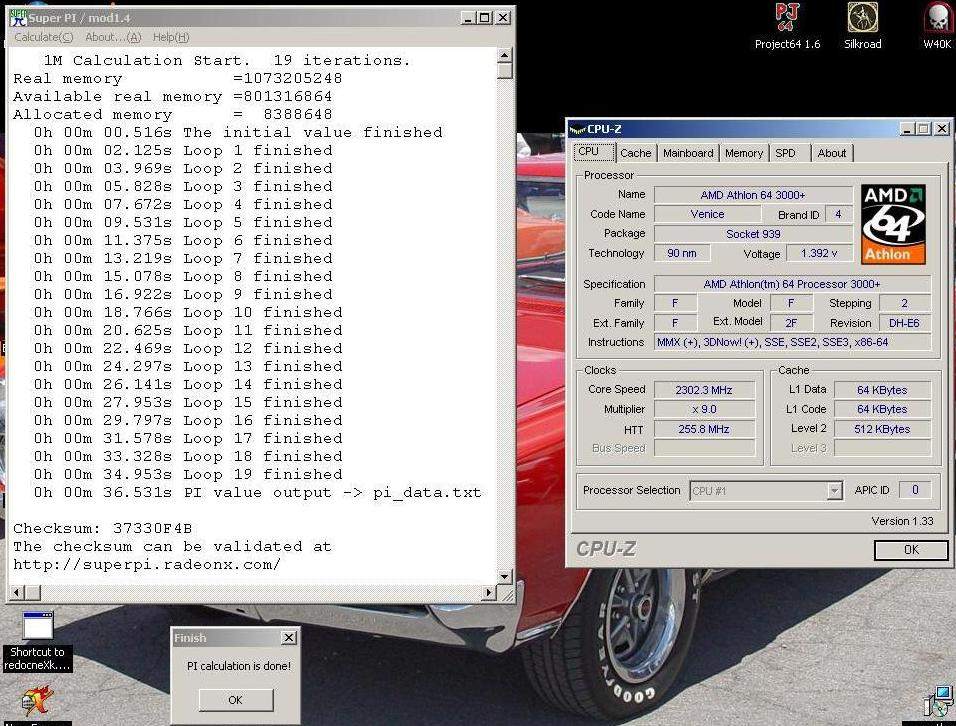Click the Core Speed value 2302.3 MHz

click(x=704, y=390)
